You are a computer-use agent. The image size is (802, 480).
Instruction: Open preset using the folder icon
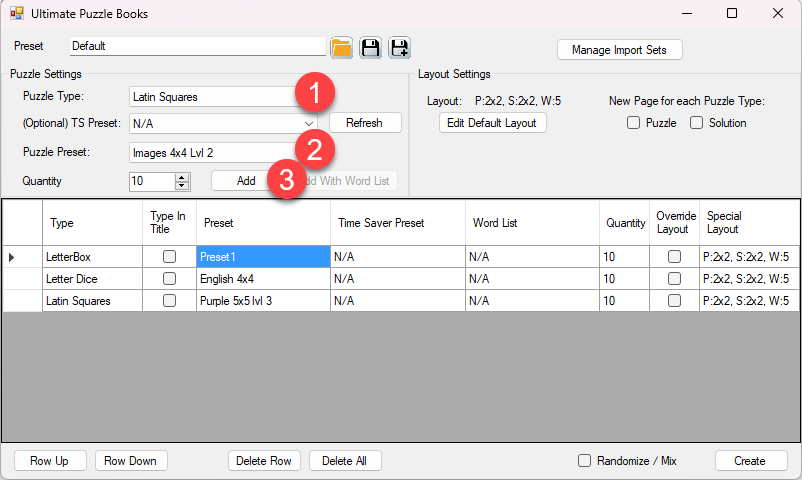[342, 47]
